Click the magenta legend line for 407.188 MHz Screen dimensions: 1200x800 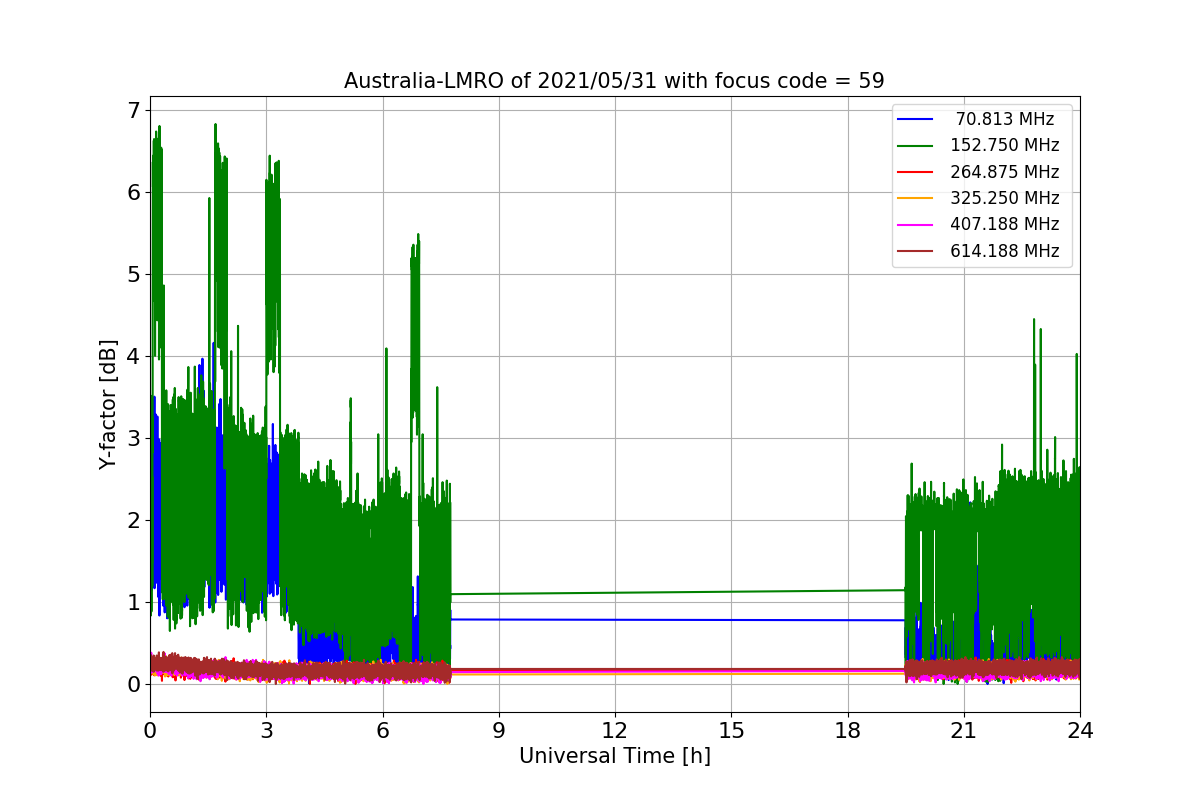(x=916, y=225)
